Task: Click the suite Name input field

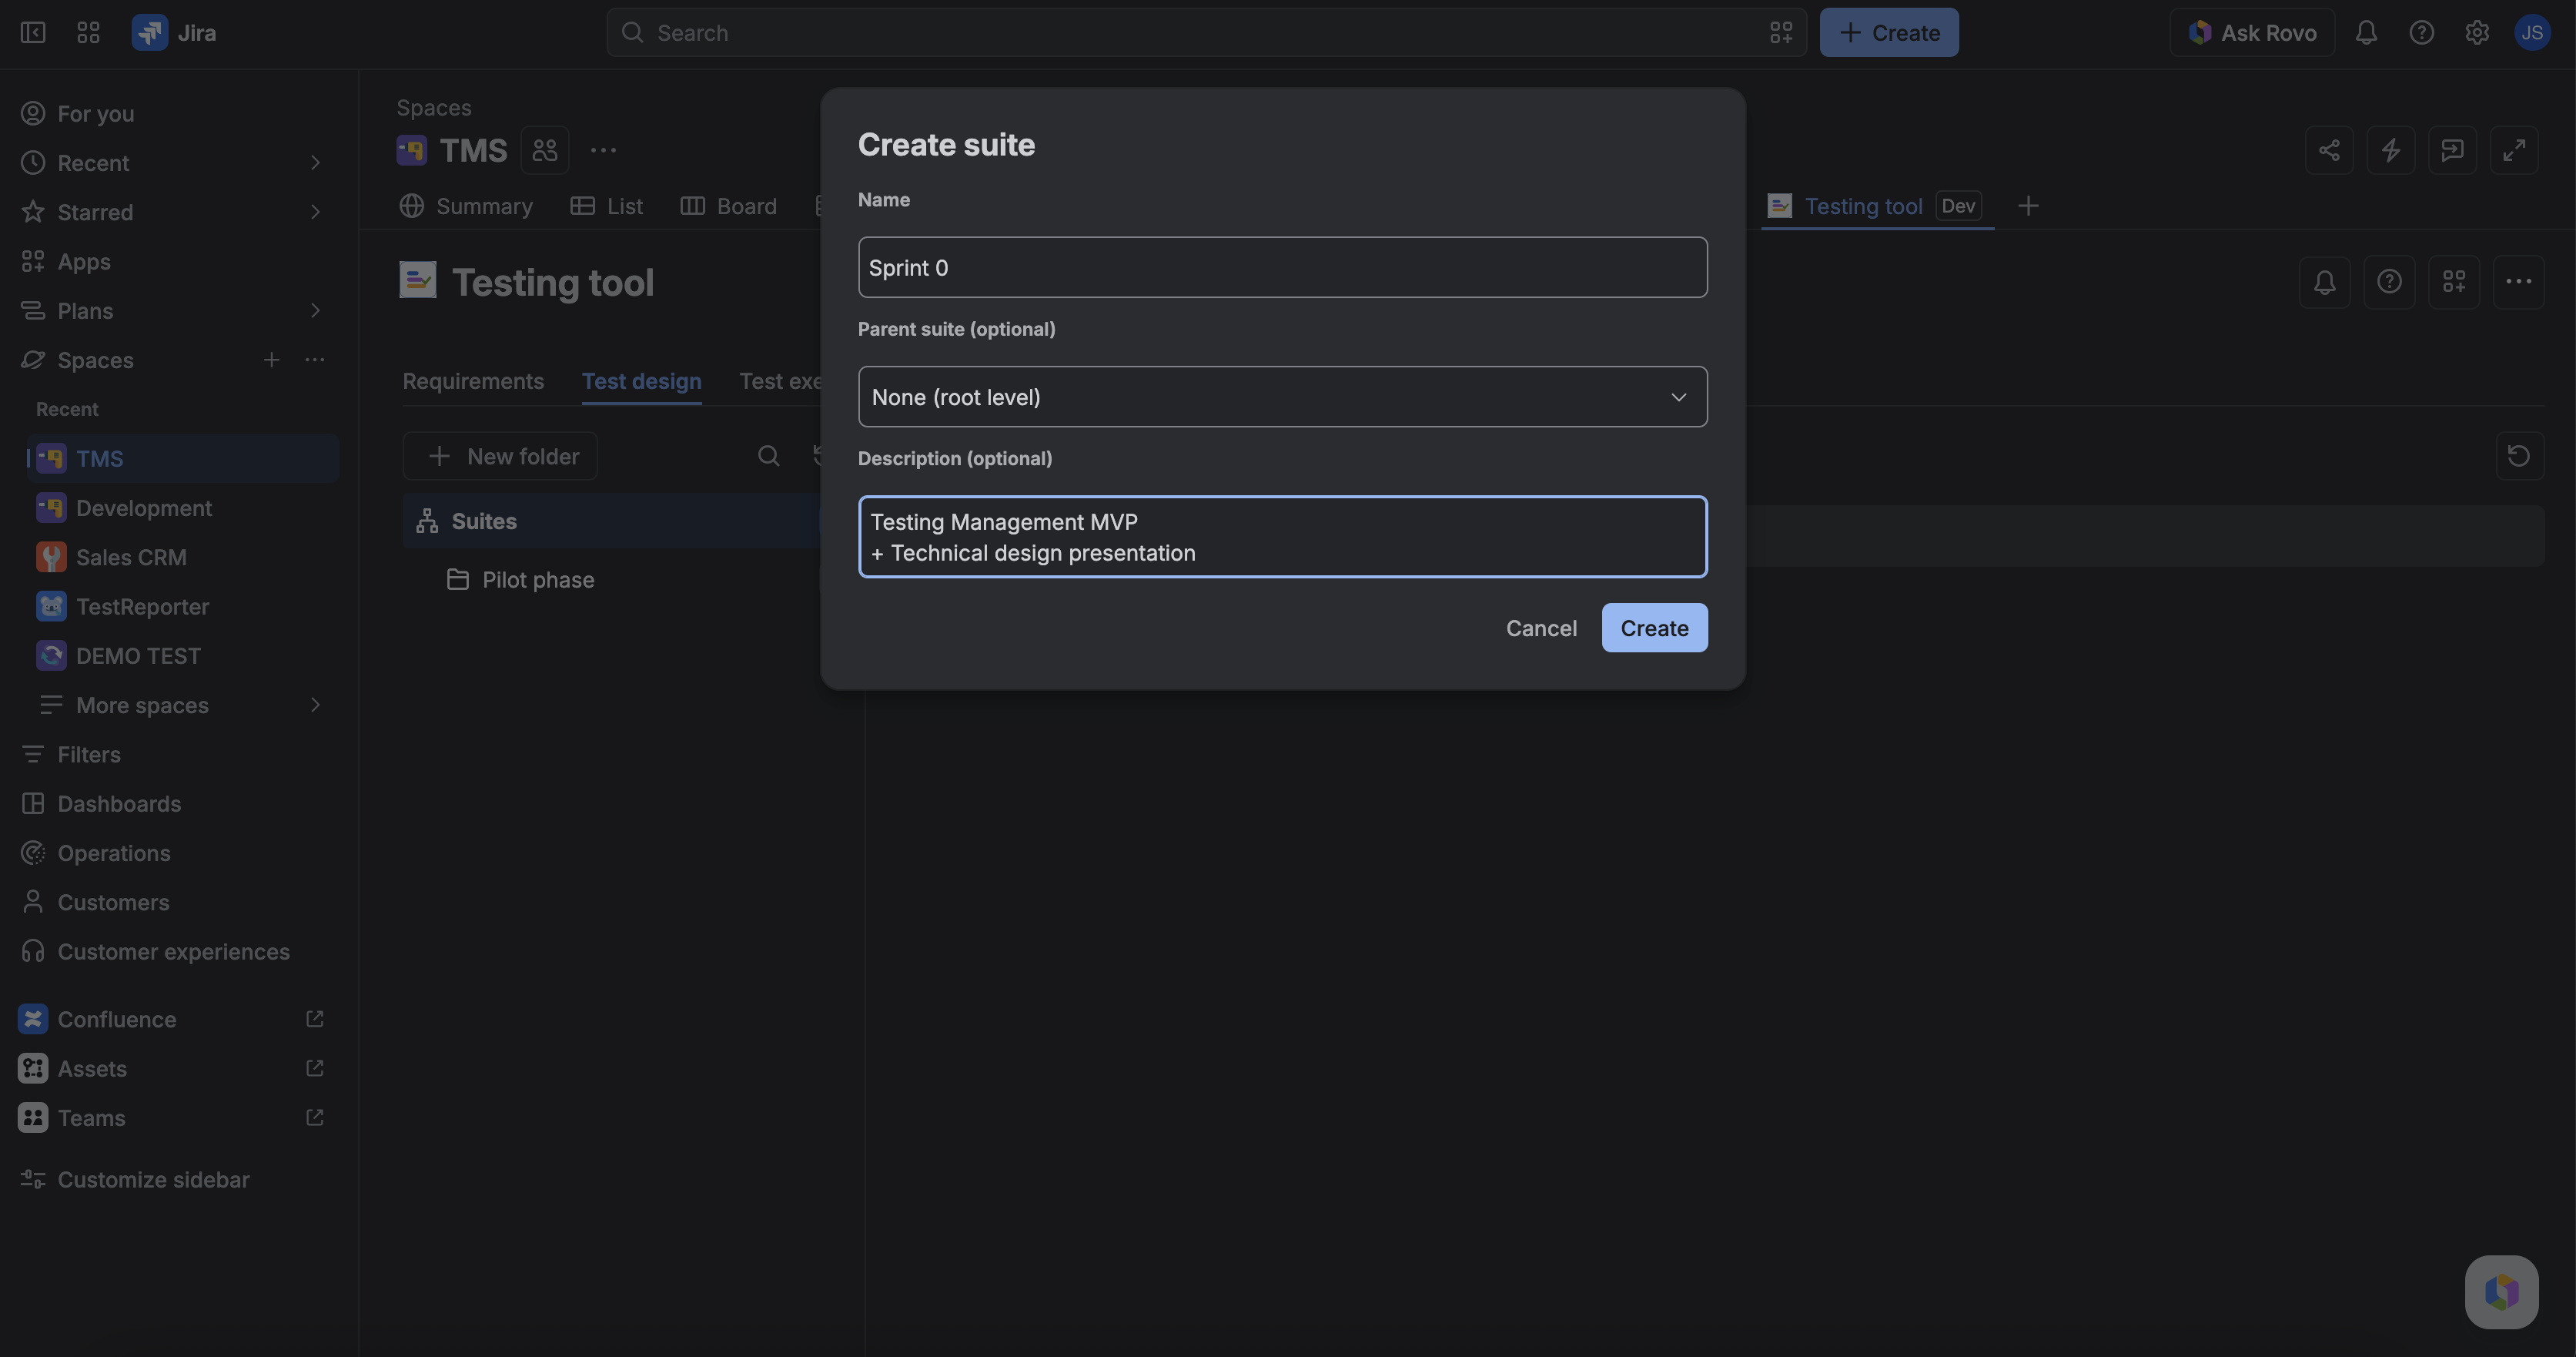Action: click(1282, 267)
